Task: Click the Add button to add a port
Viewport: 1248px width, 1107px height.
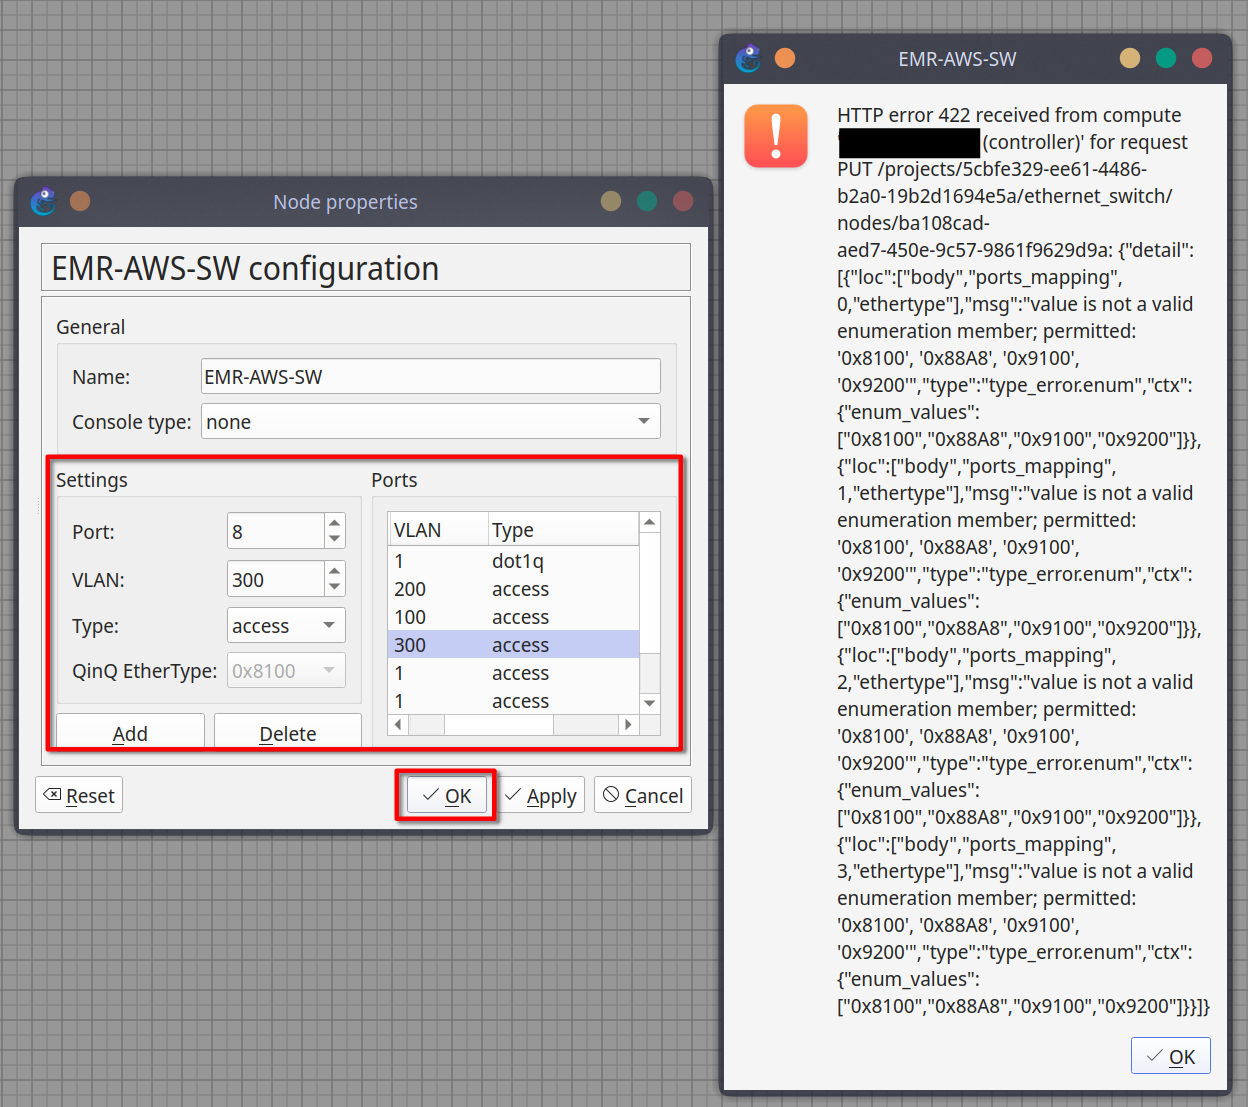Action: click(x=130, y=733)
